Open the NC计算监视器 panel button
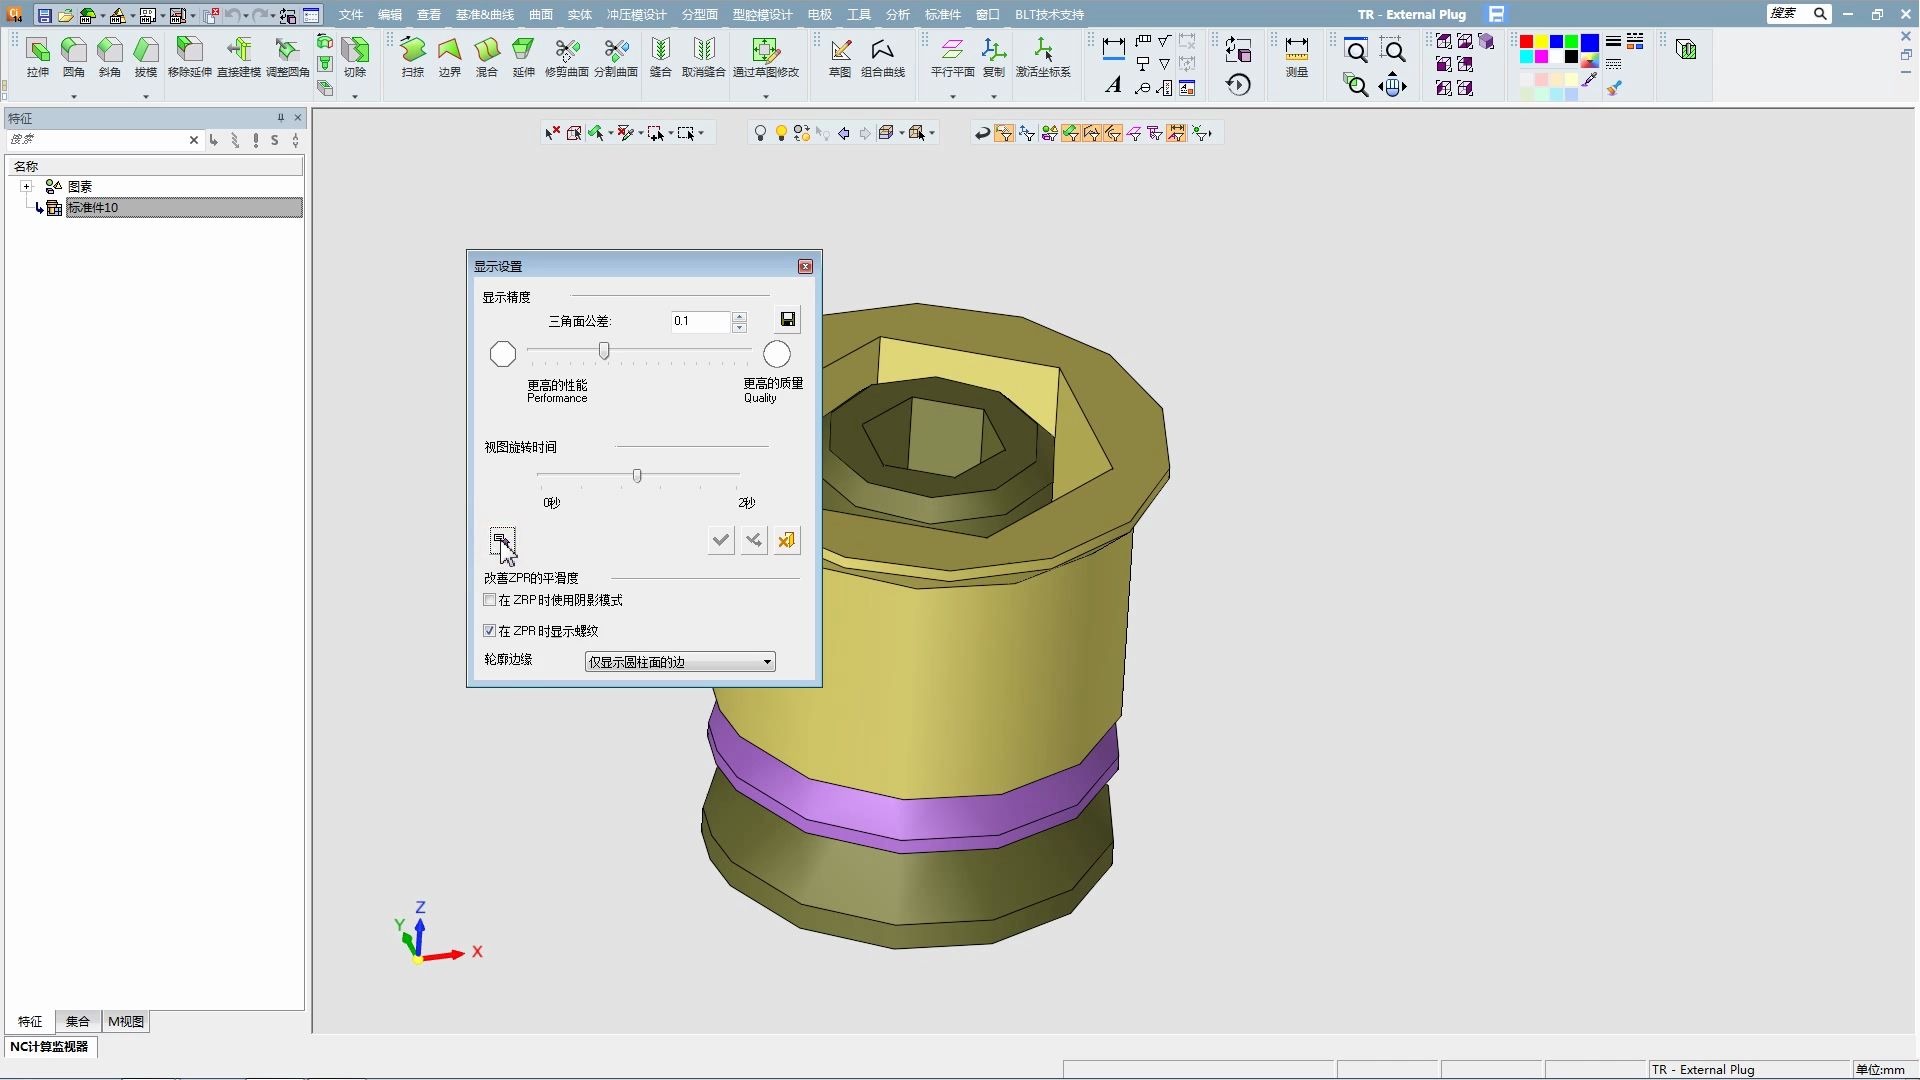1920x1080 pixels. (50, 1047)
